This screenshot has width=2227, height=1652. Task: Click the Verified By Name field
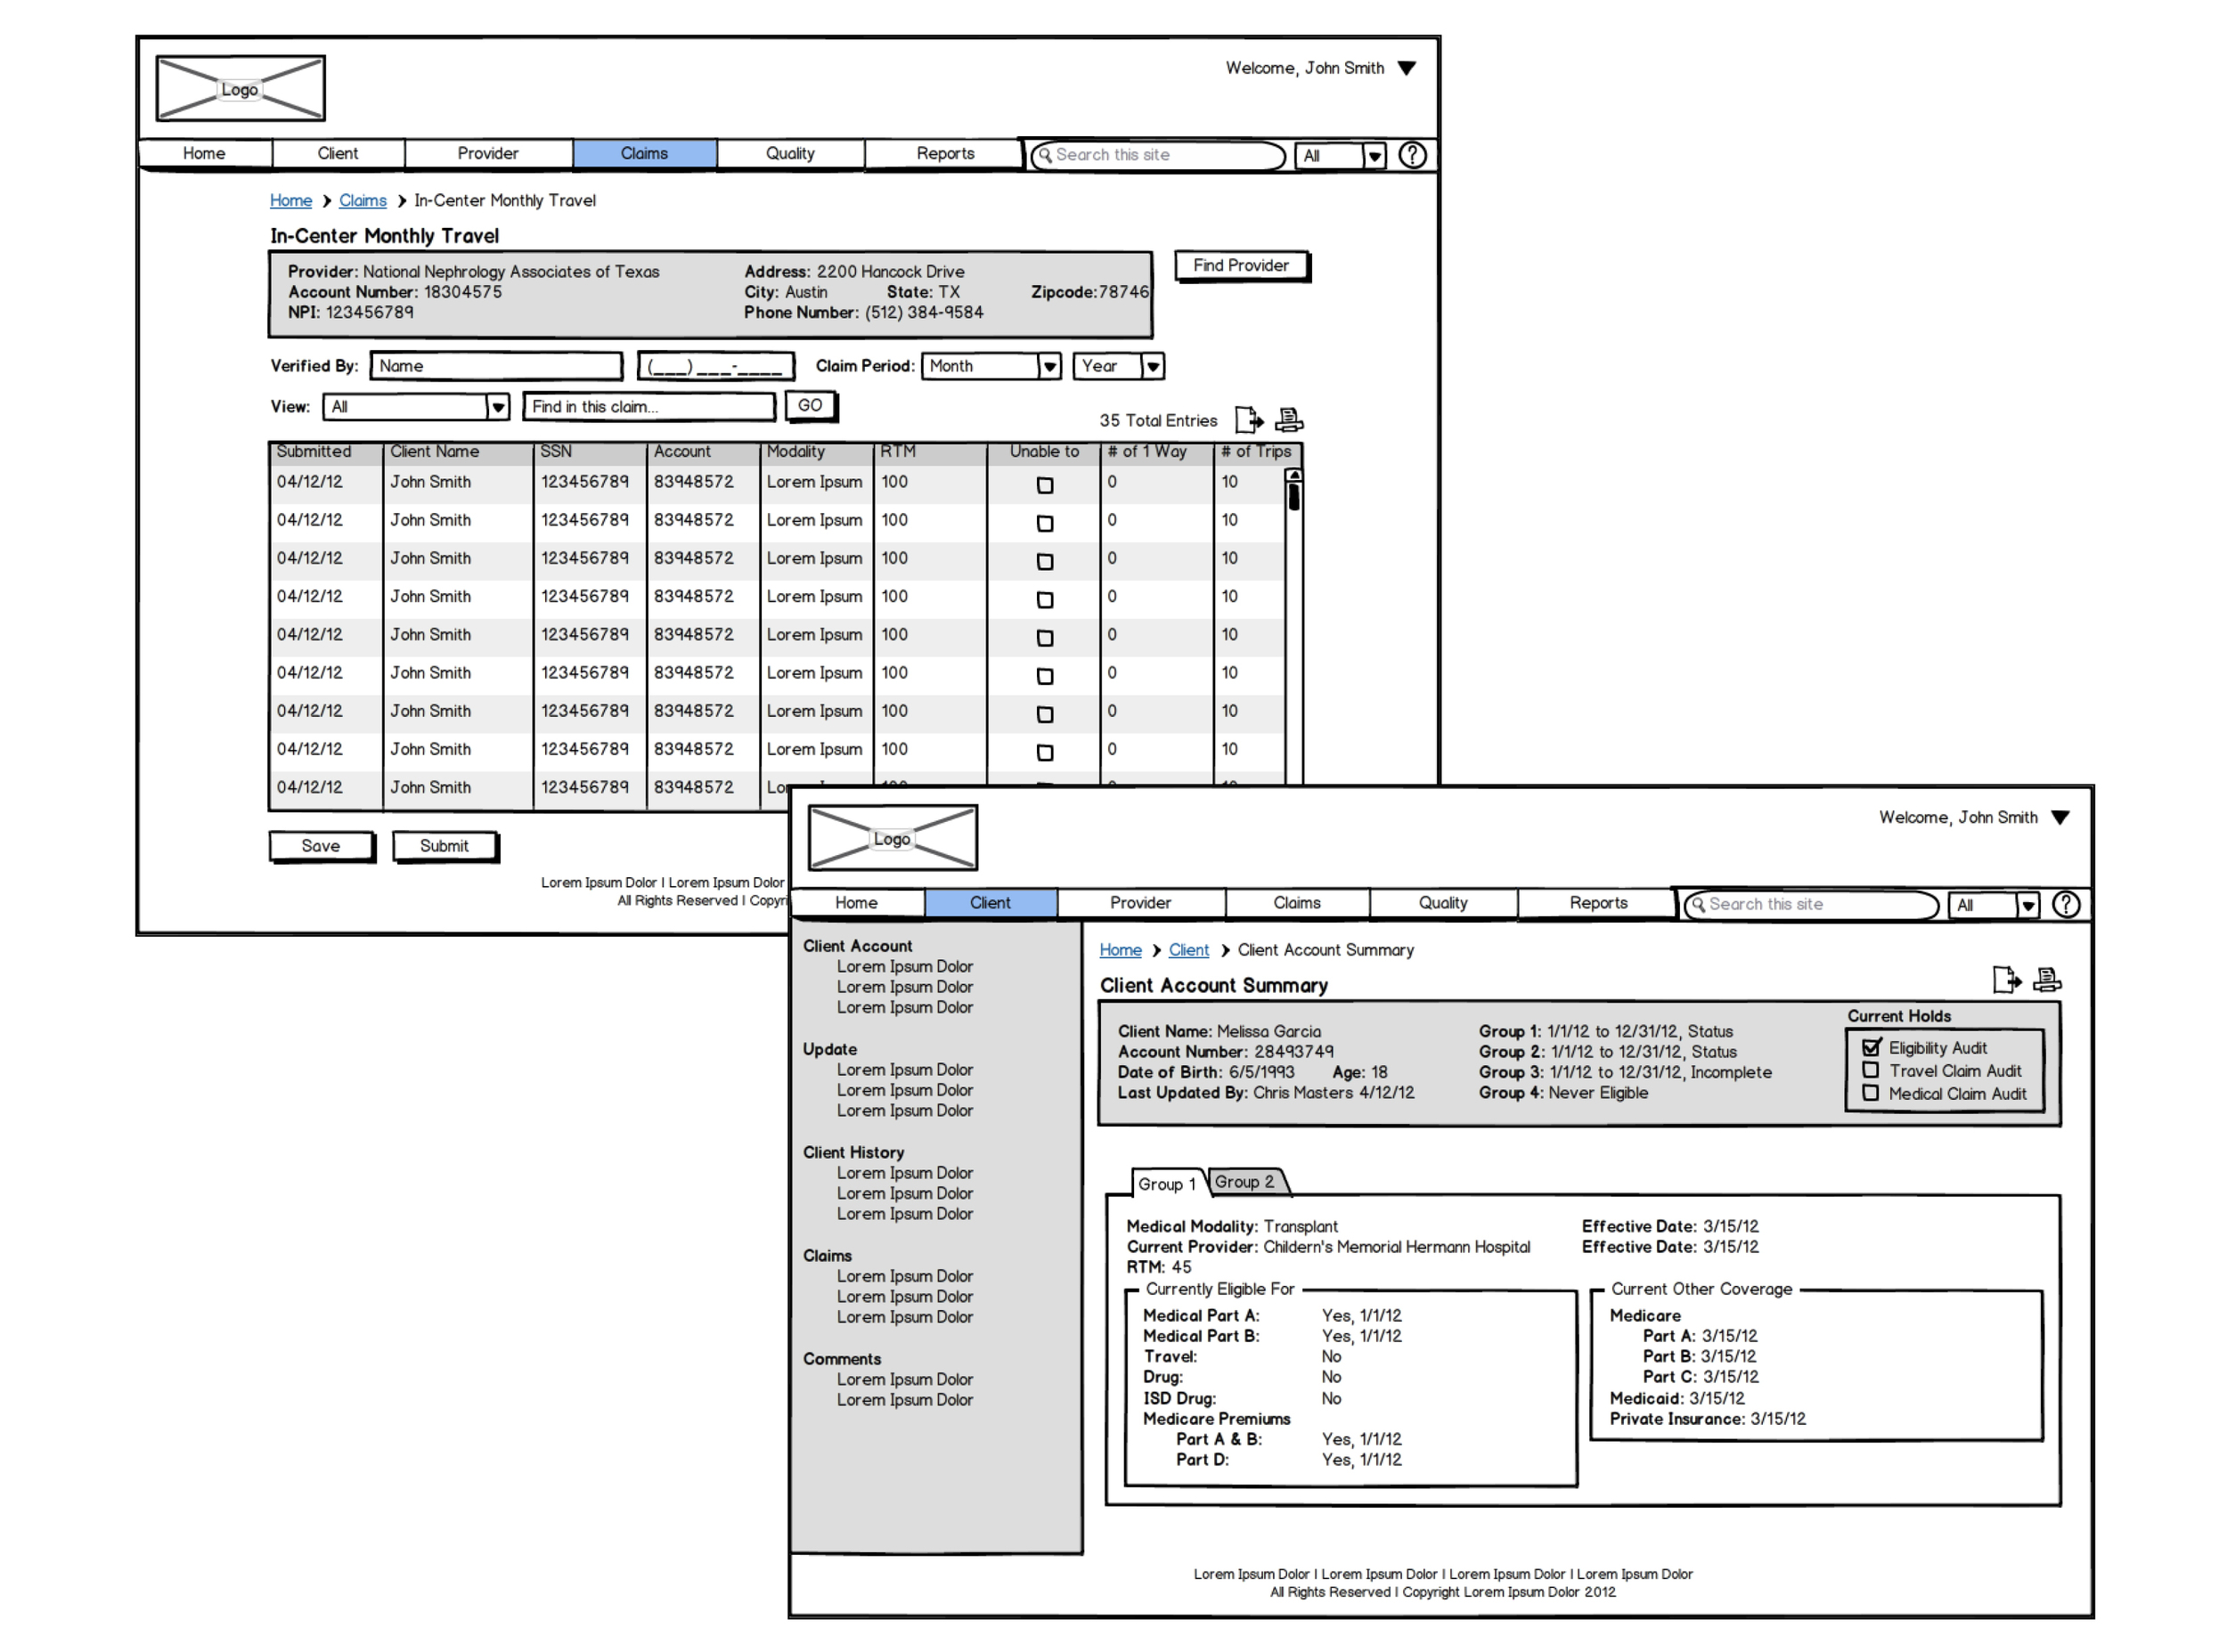496,366
